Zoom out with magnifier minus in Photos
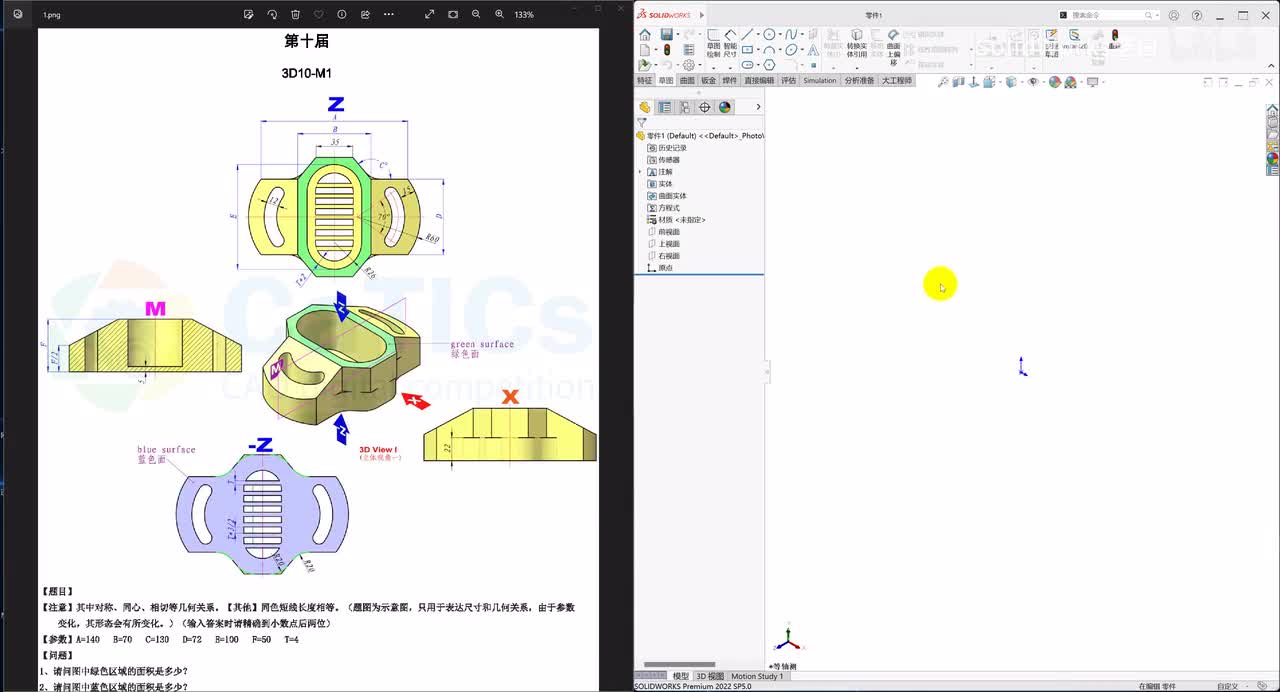The image size is (1280, 692). tap(476, 15)
